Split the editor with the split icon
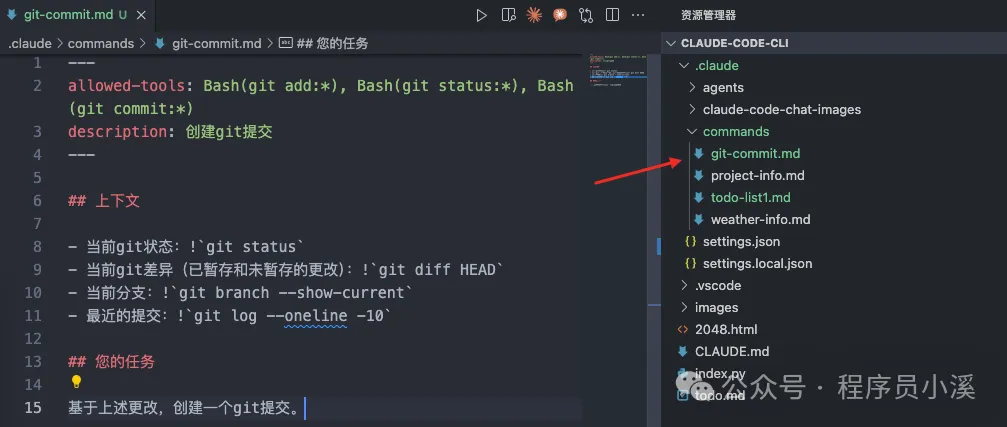The image size is (1007, 427). pyautogui.click(x=612, y=15)
